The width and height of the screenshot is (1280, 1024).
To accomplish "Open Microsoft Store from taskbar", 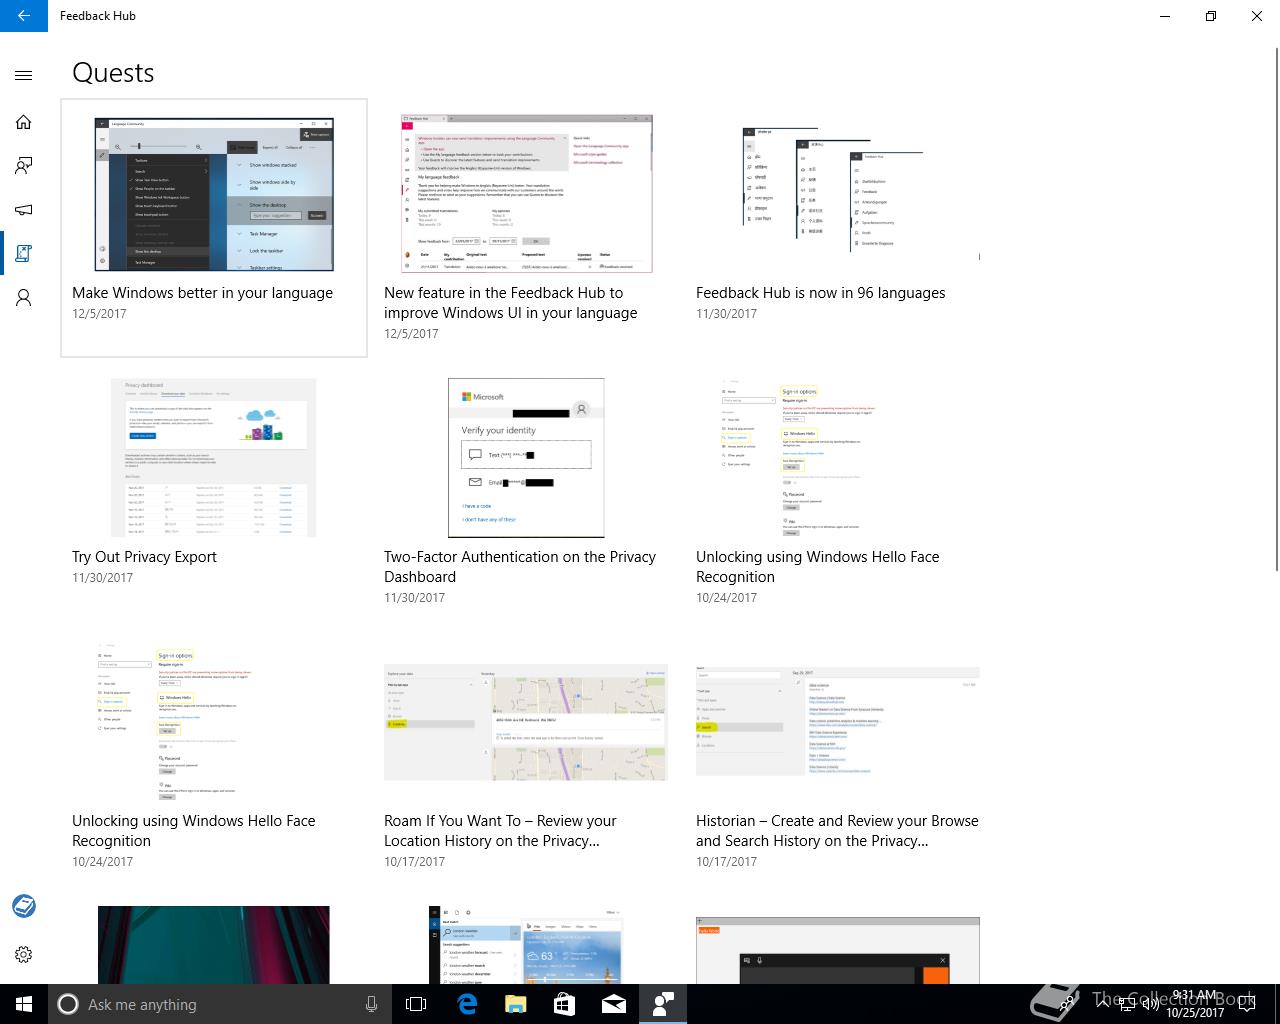I will 564,1004.
